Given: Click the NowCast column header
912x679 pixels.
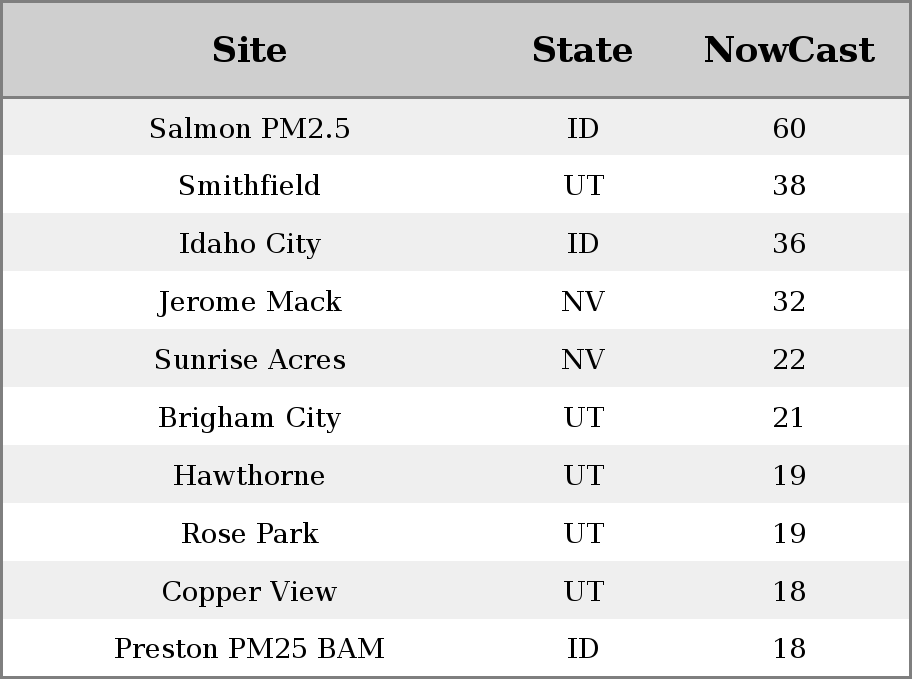Looking at the screenshot, I should [789, 50].
